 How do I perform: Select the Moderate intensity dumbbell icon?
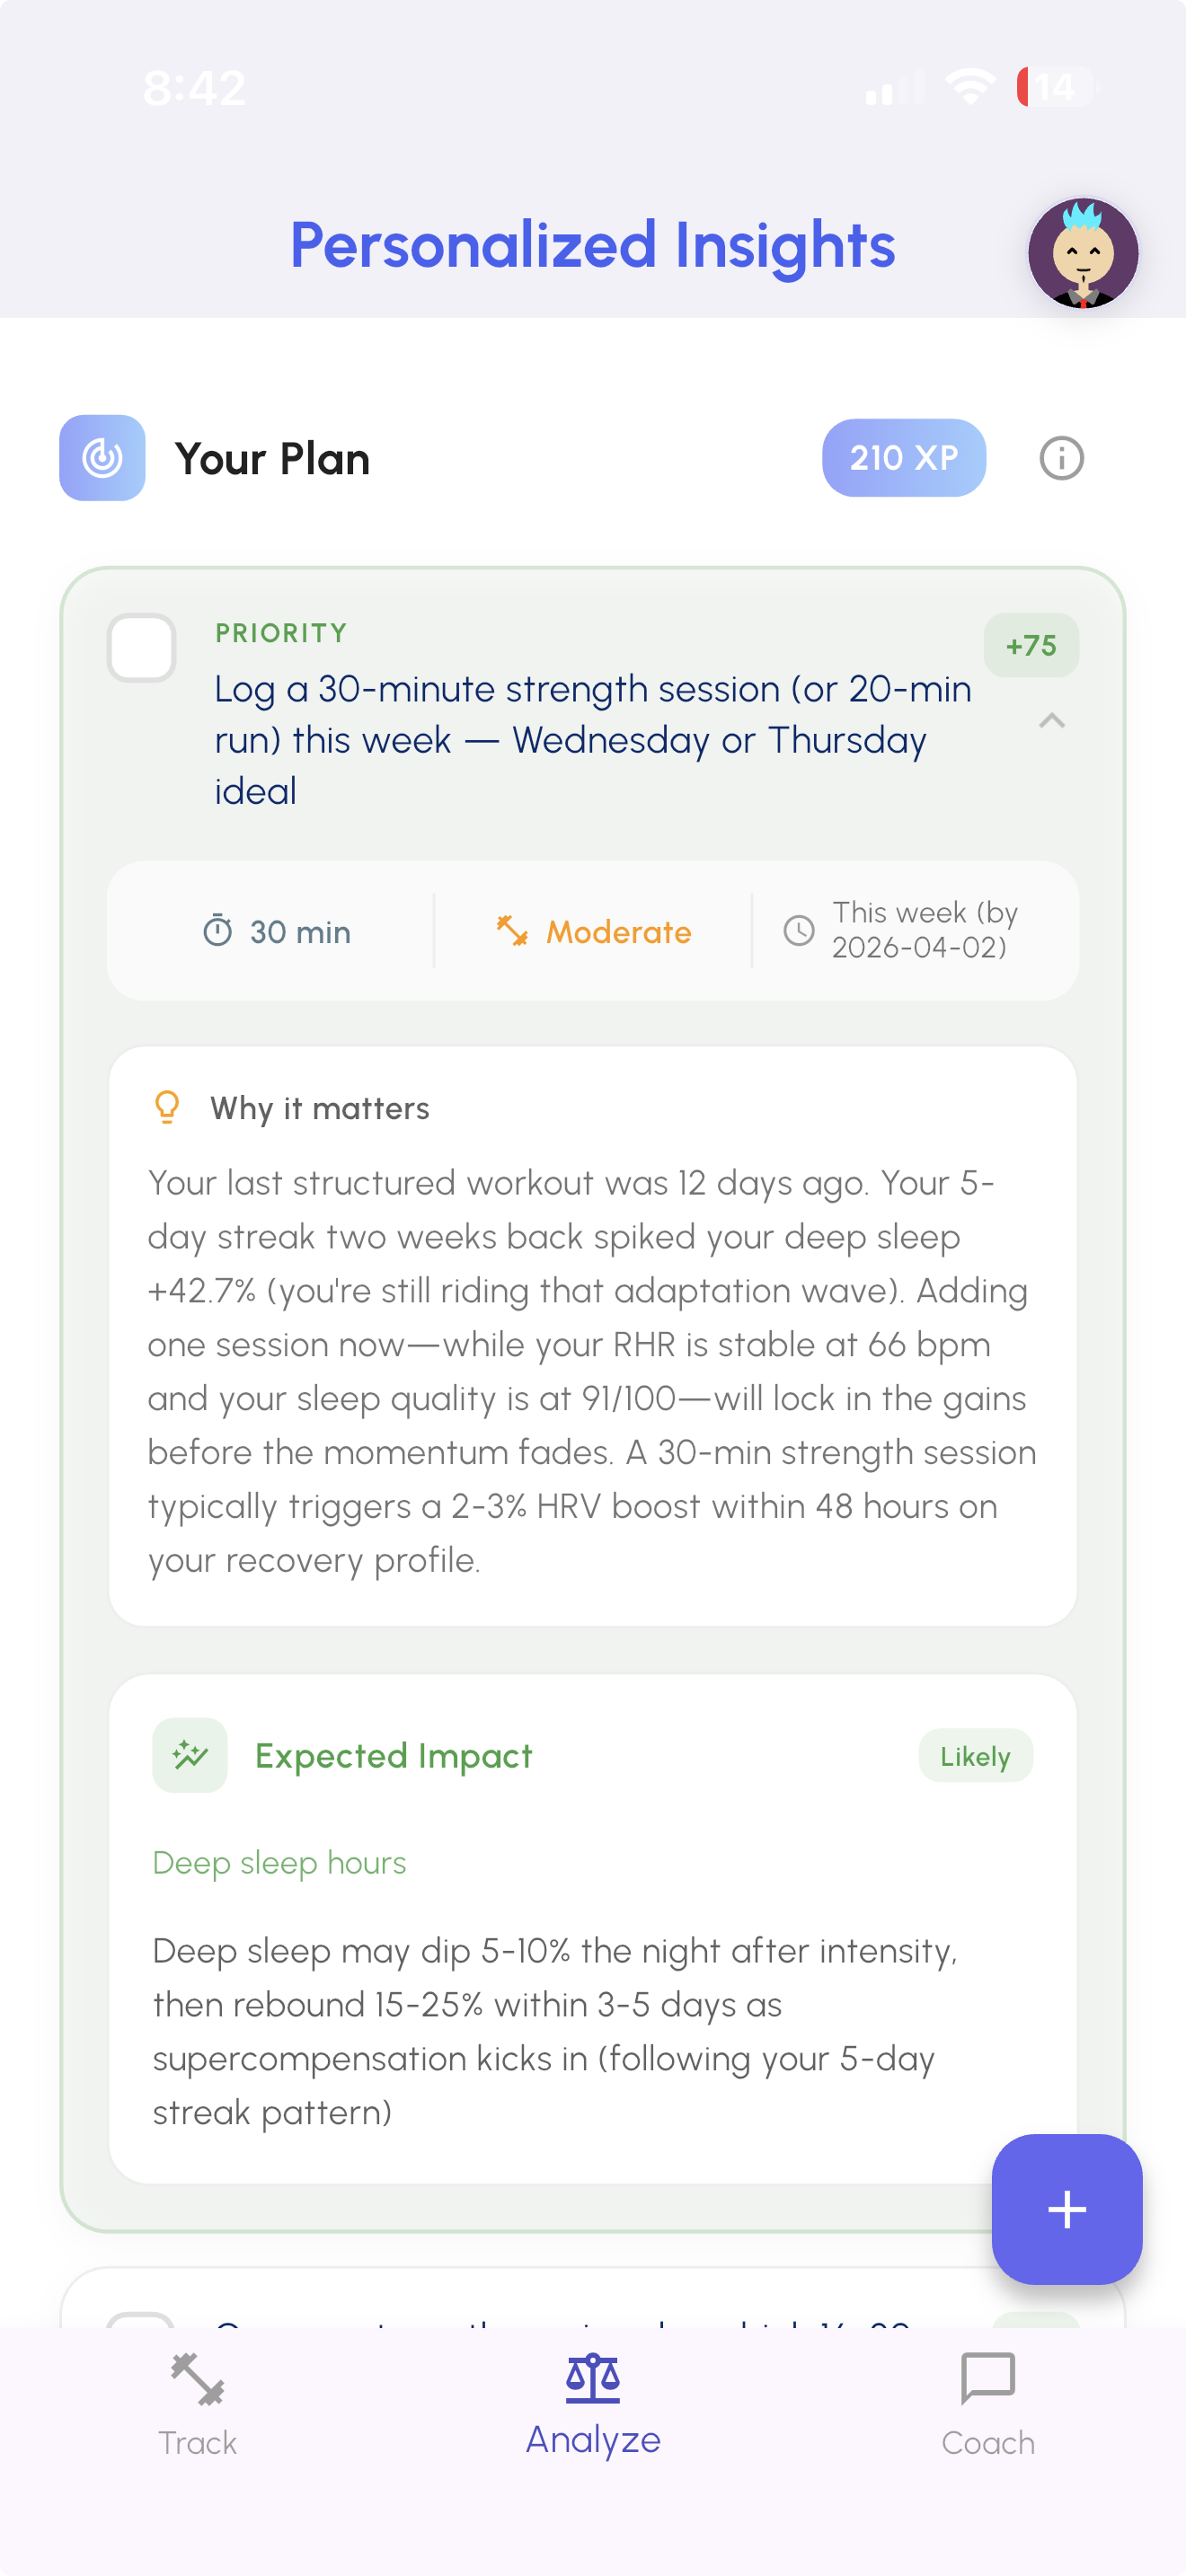pyautogui.click(x=513, y=931)
